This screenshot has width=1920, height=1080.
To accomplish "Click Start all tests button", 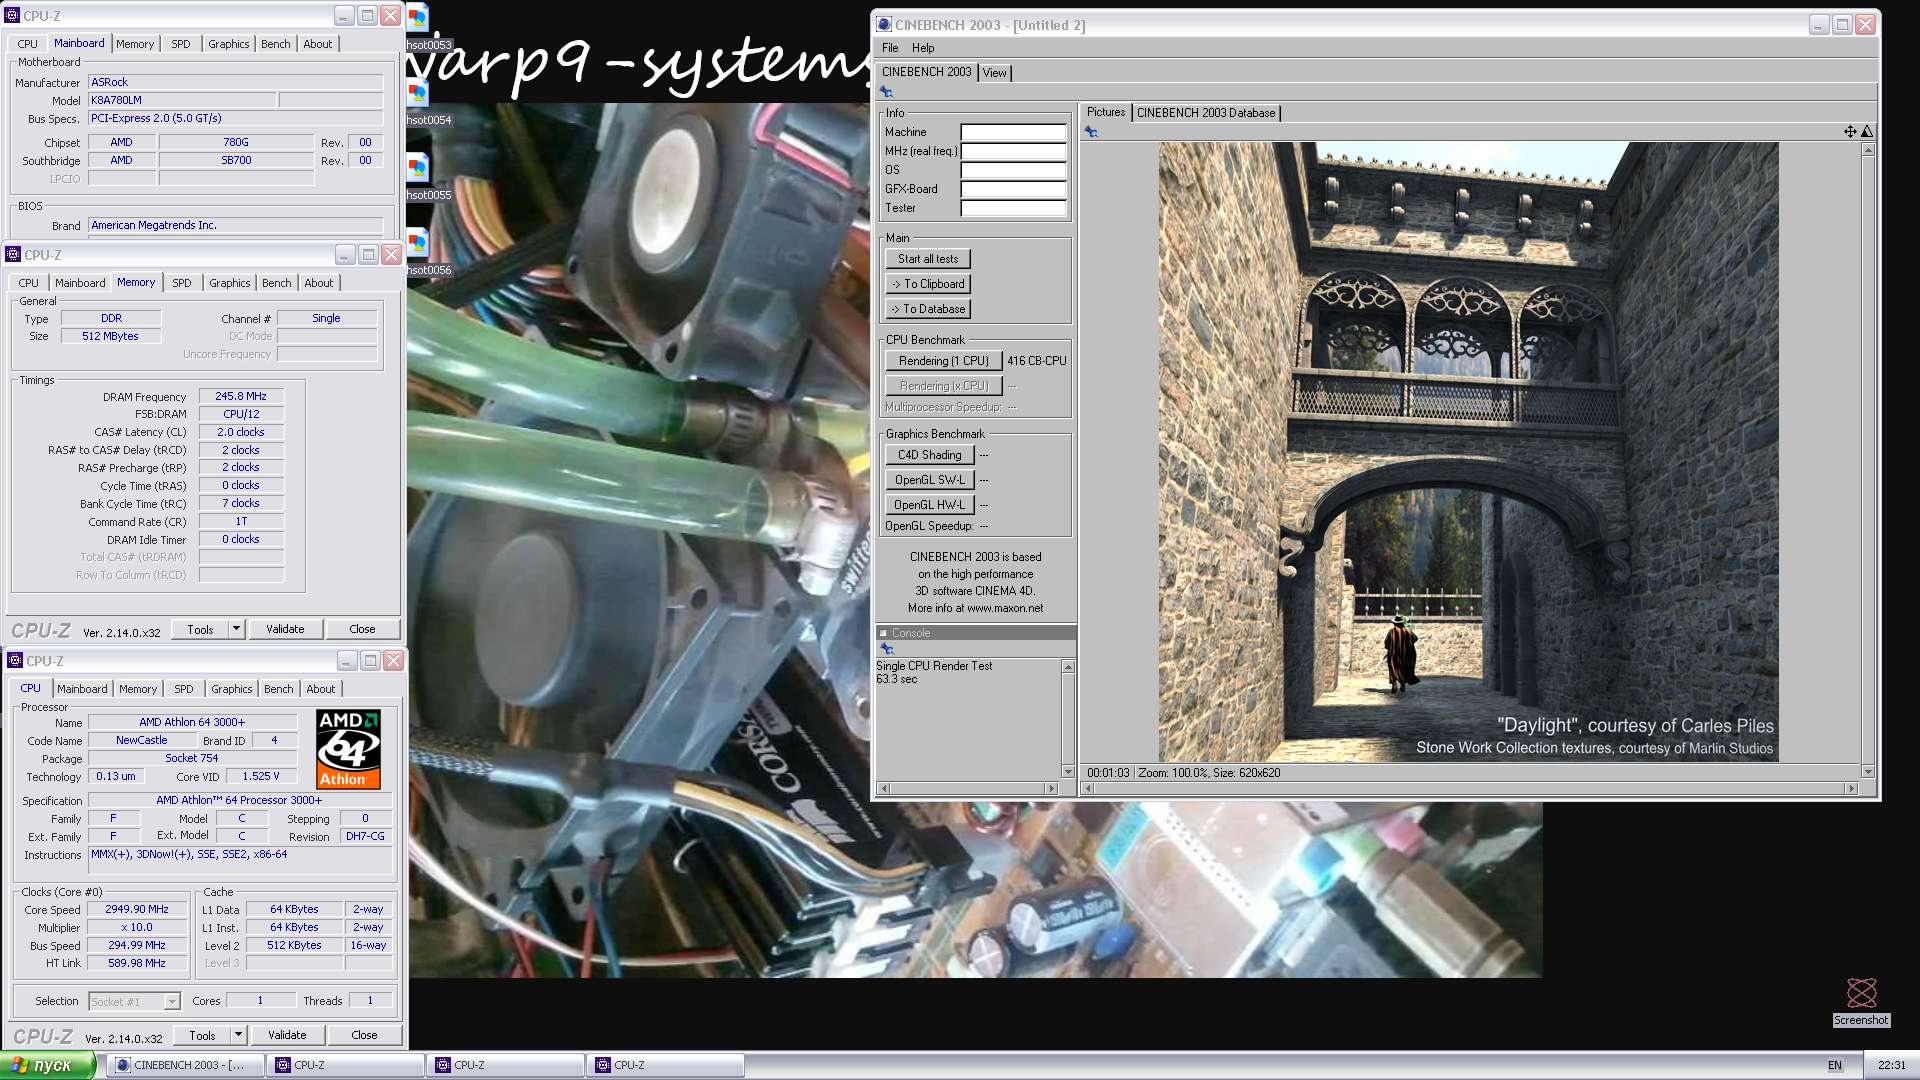I will (928, 259).
